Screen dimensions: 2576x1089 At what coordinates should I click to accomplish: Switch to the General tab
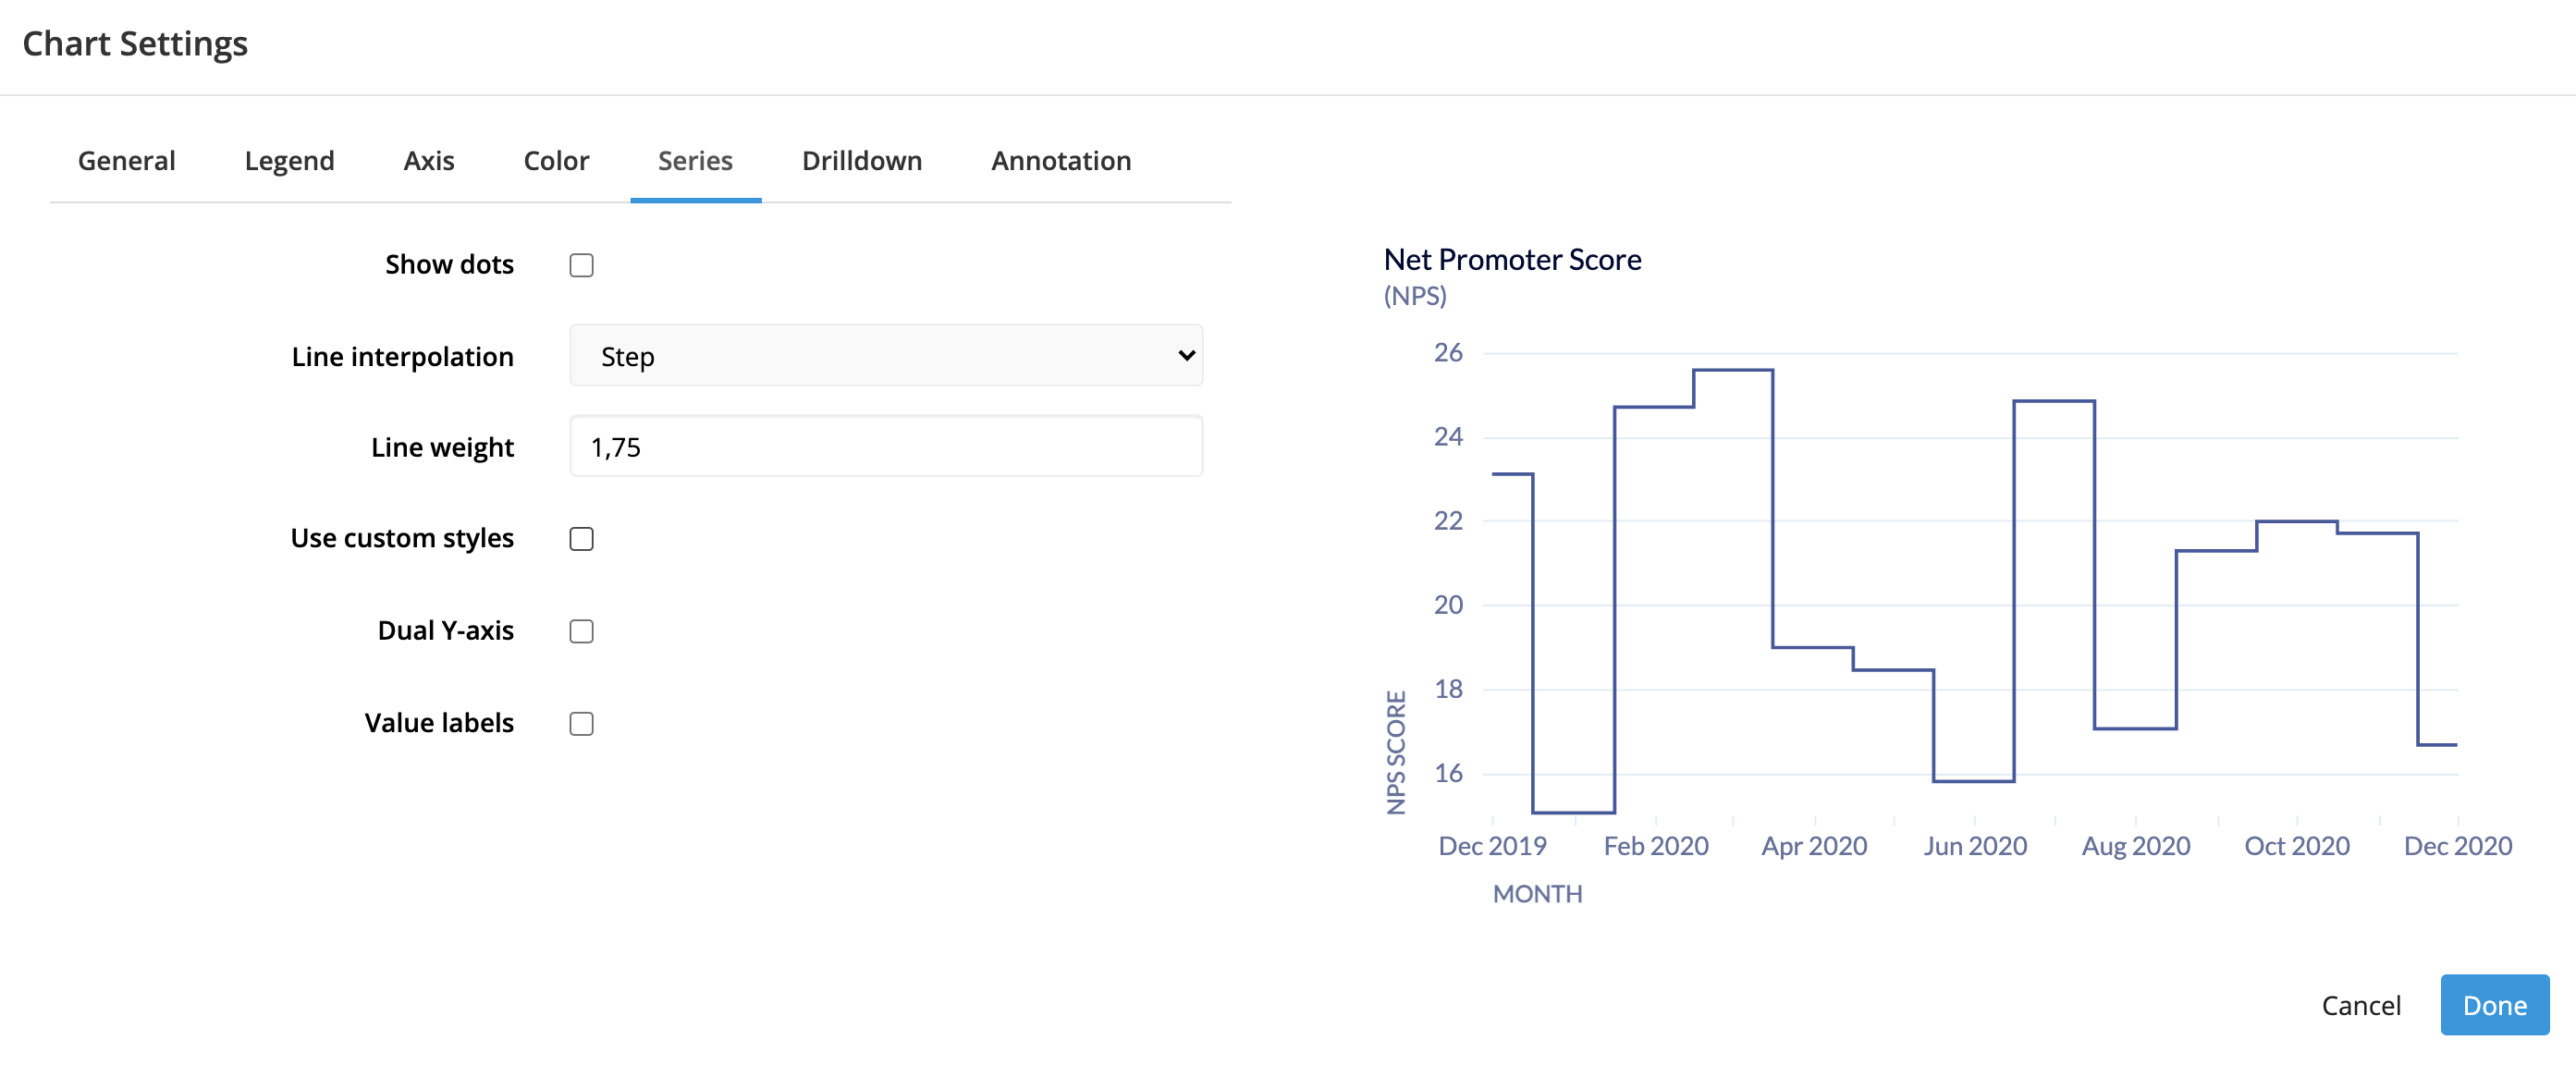[x=127, y=161]
